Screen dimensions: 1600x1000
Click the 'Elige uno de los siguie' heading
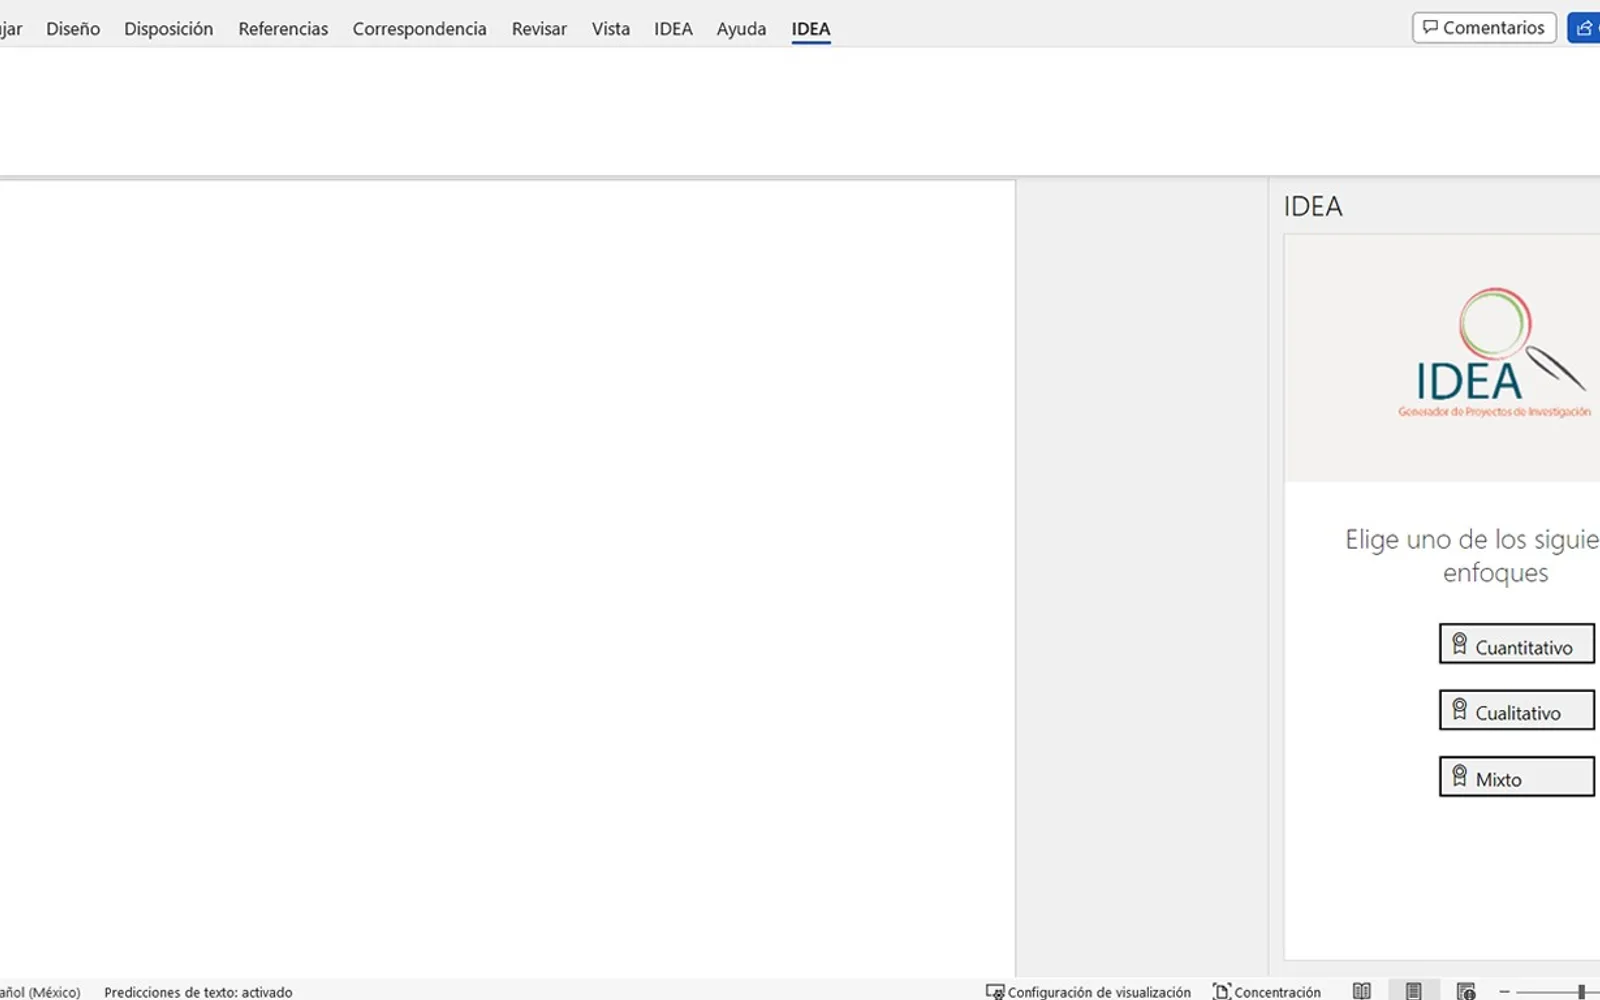(x=1472, y=555)
